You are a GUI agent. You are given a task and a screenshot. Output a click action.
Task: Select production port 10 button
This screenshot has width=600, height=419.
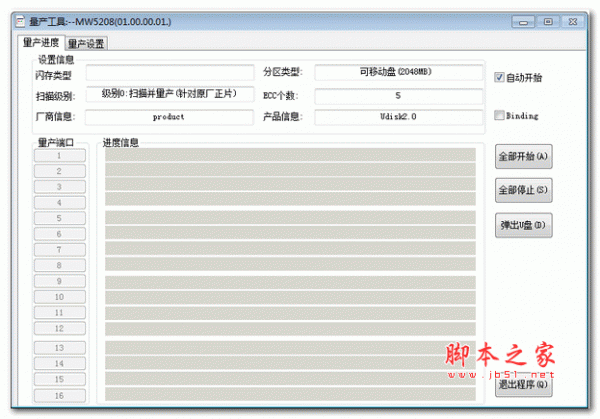[60, 297]
